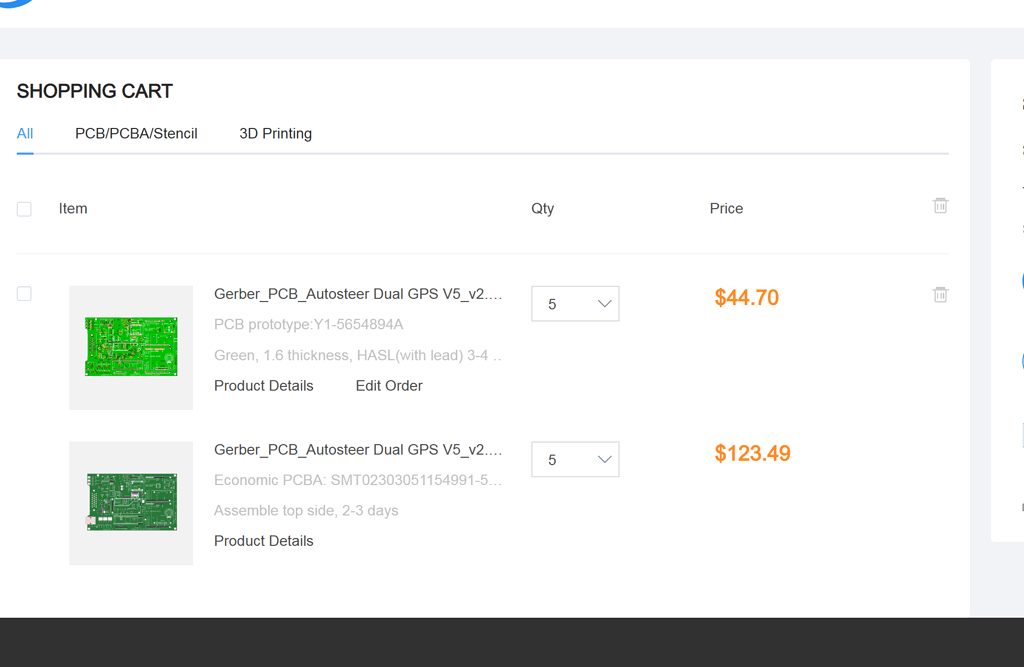Click the green PCB prototype thumbnail image
The image size is (1024, 667).
click(x=130, y=347)
